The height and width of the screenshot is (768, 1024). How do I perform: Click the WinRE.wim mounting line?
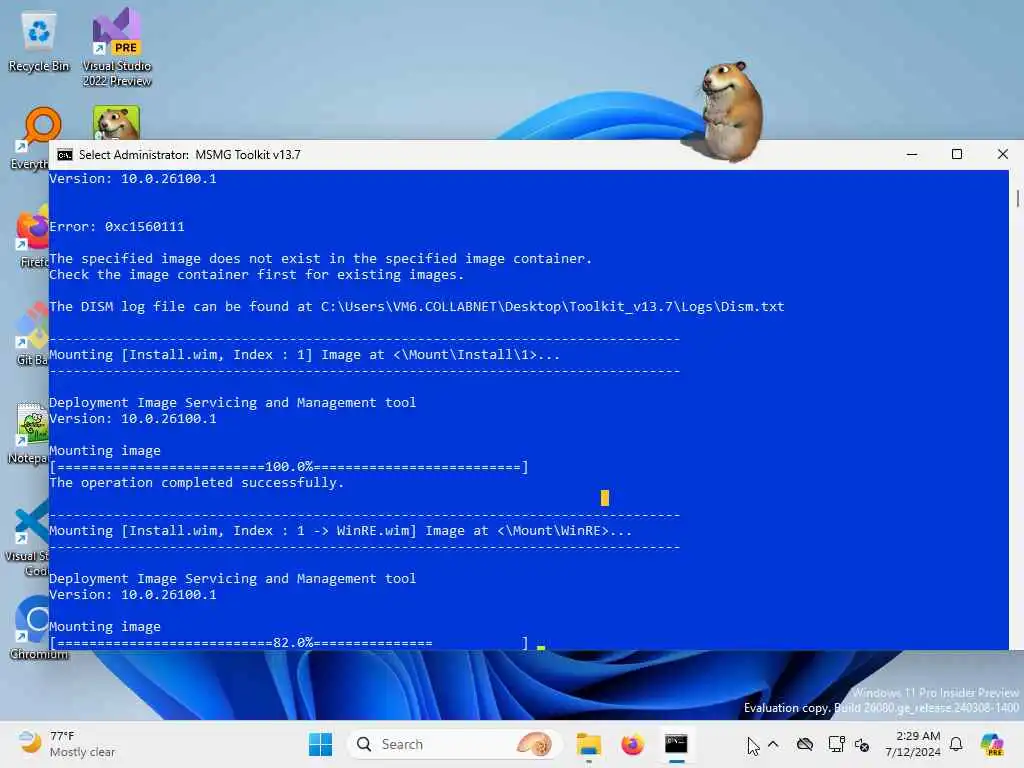(x=340, y=530)
